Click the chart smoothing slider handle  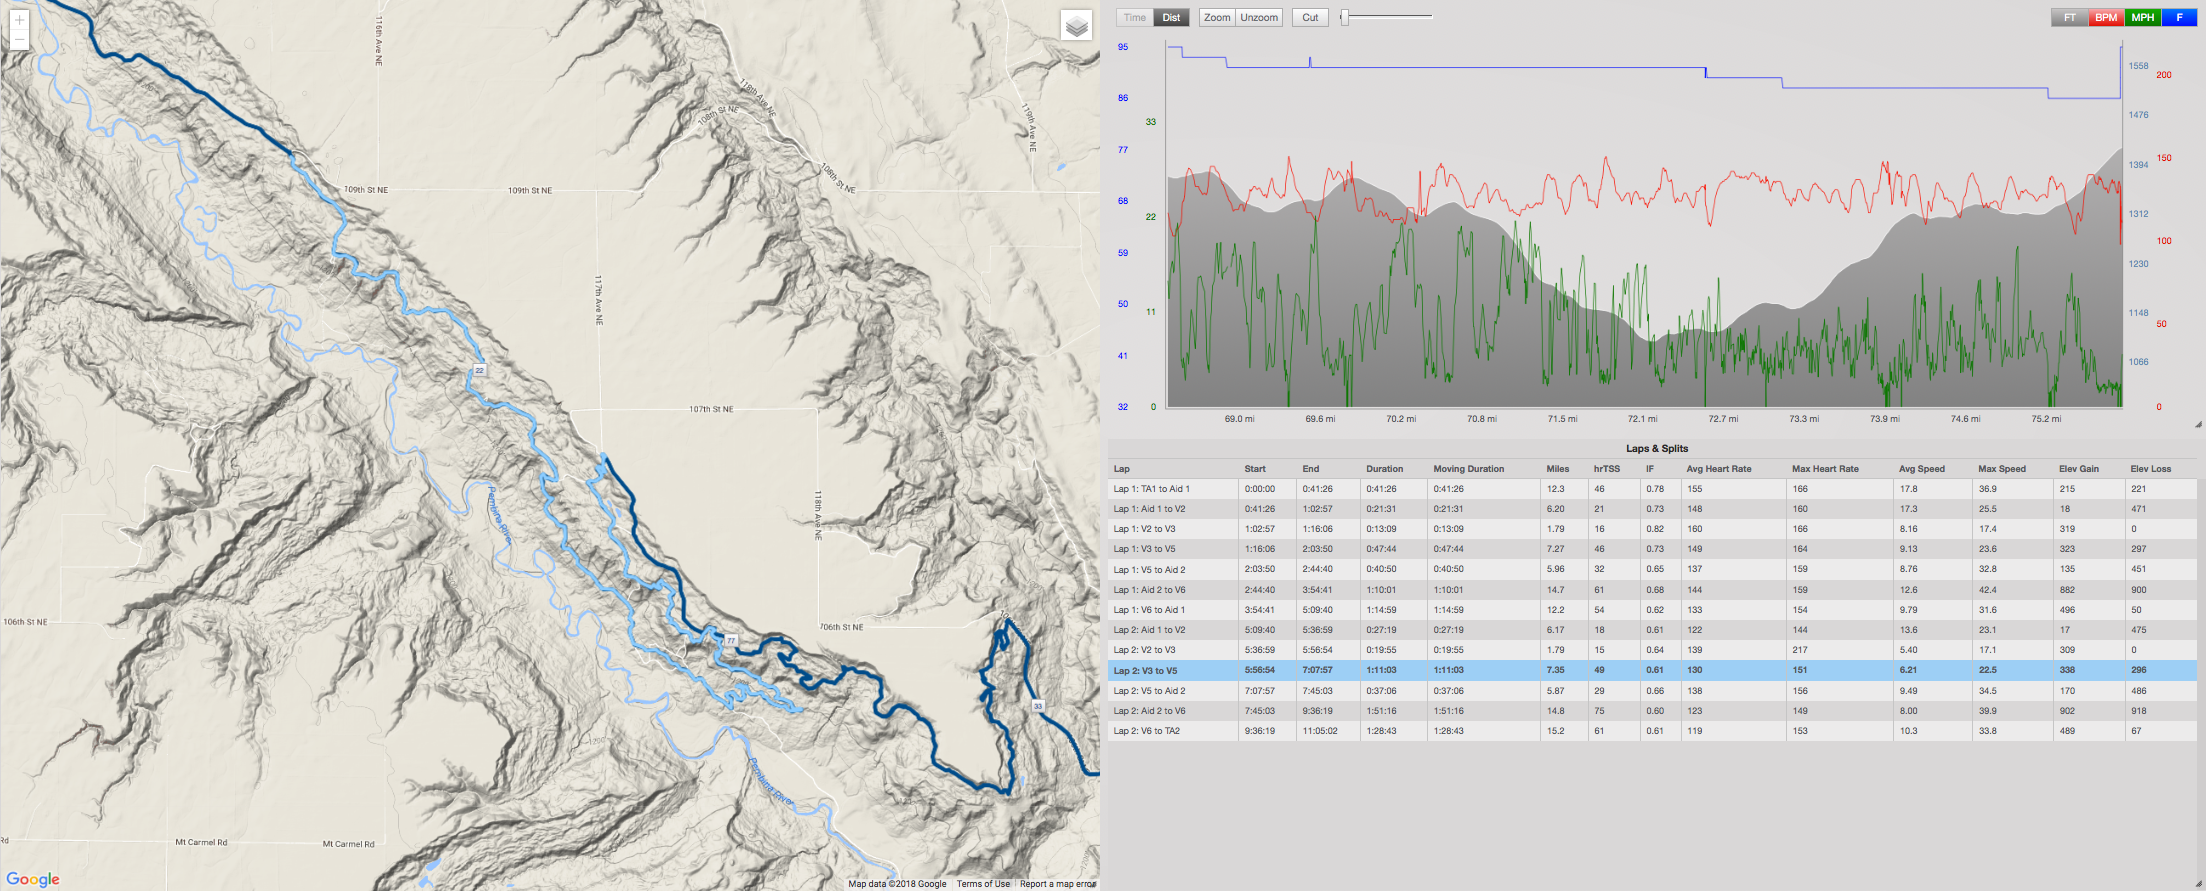[1345, 17]
